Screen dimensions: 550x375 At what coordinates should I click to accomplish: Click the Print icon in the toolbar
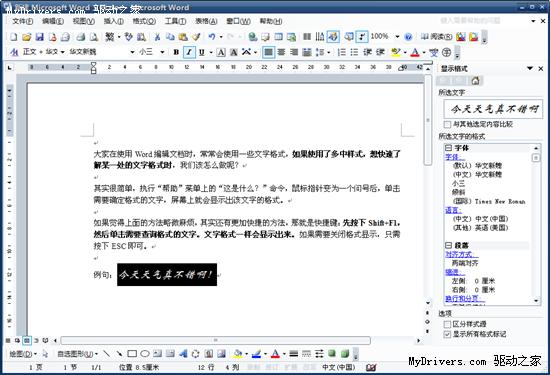81,36
